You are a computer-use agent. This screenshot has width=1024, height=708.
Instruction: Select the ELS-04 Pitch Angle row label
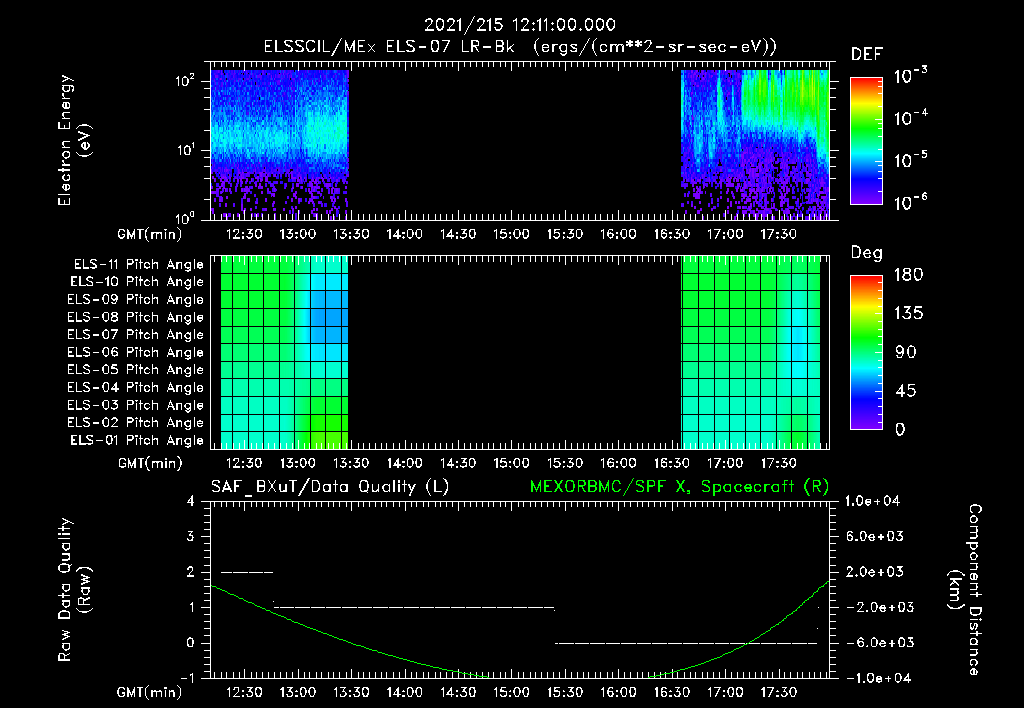point(135,387)
